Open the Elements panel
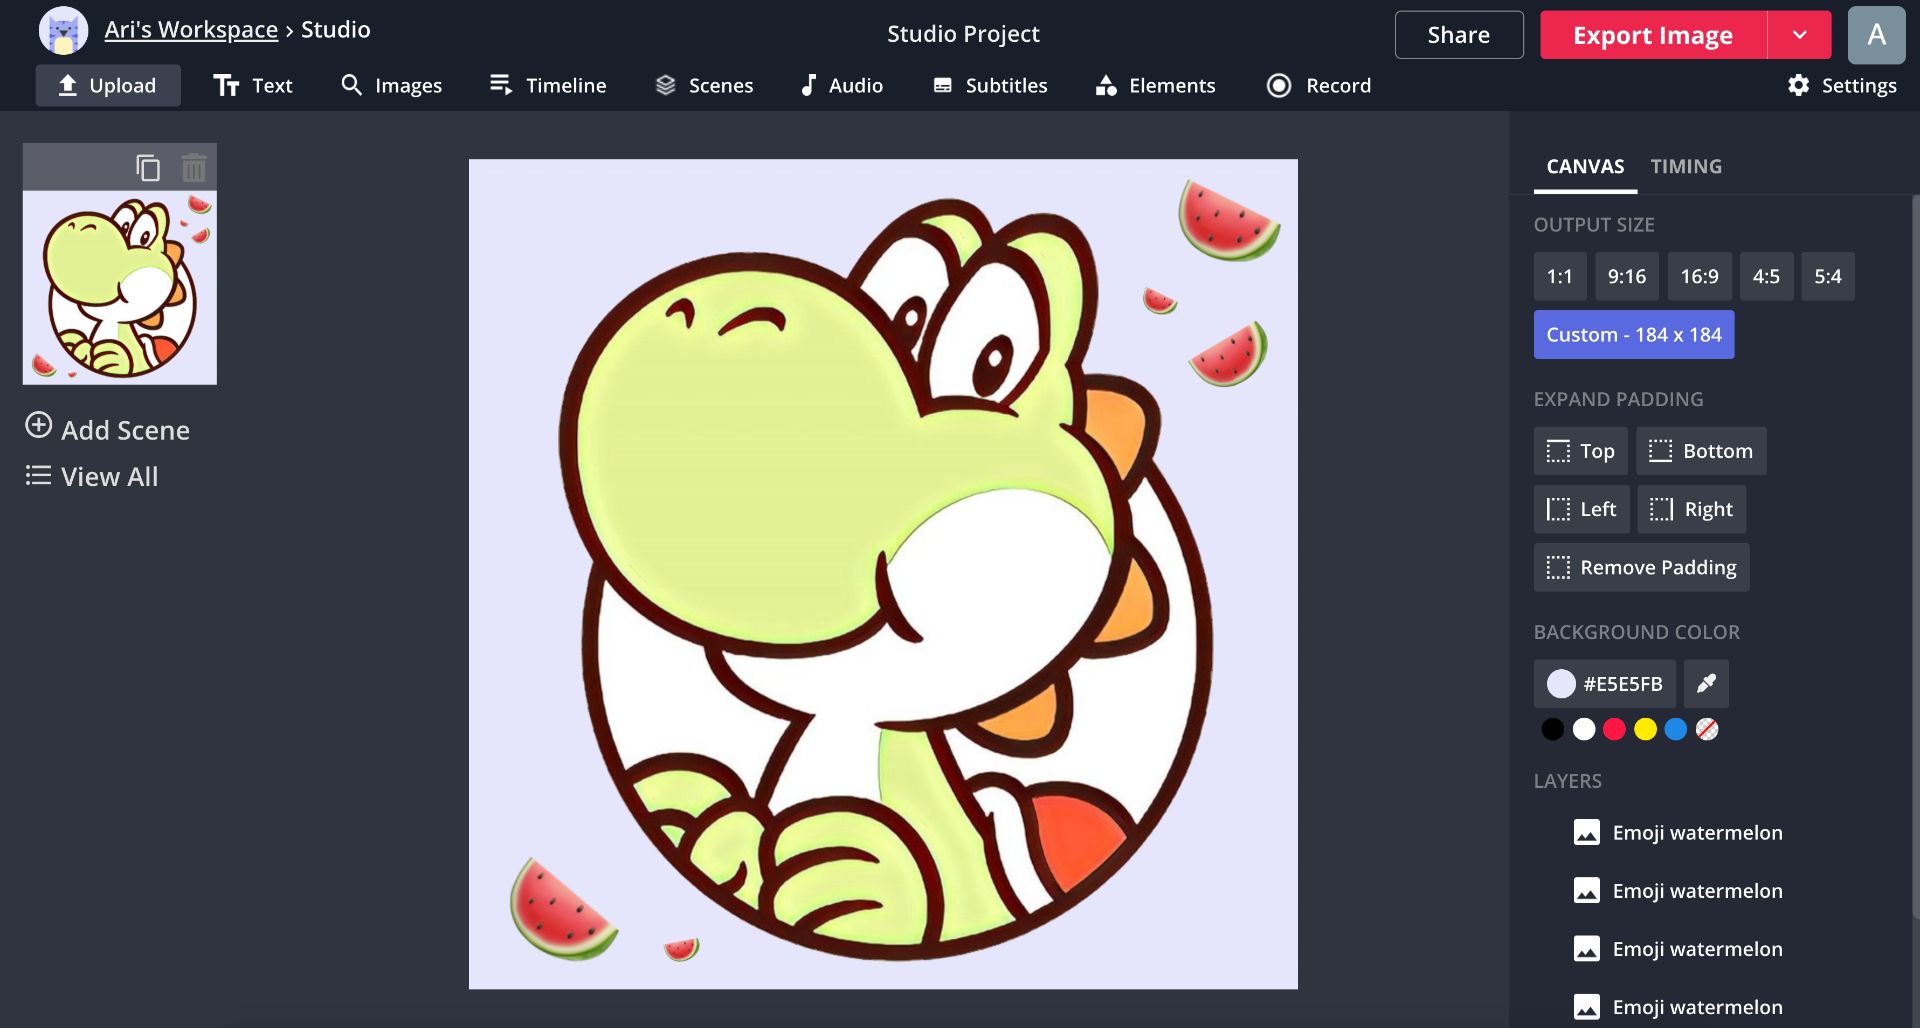1920x1028 pixels. click(1155, 86)
